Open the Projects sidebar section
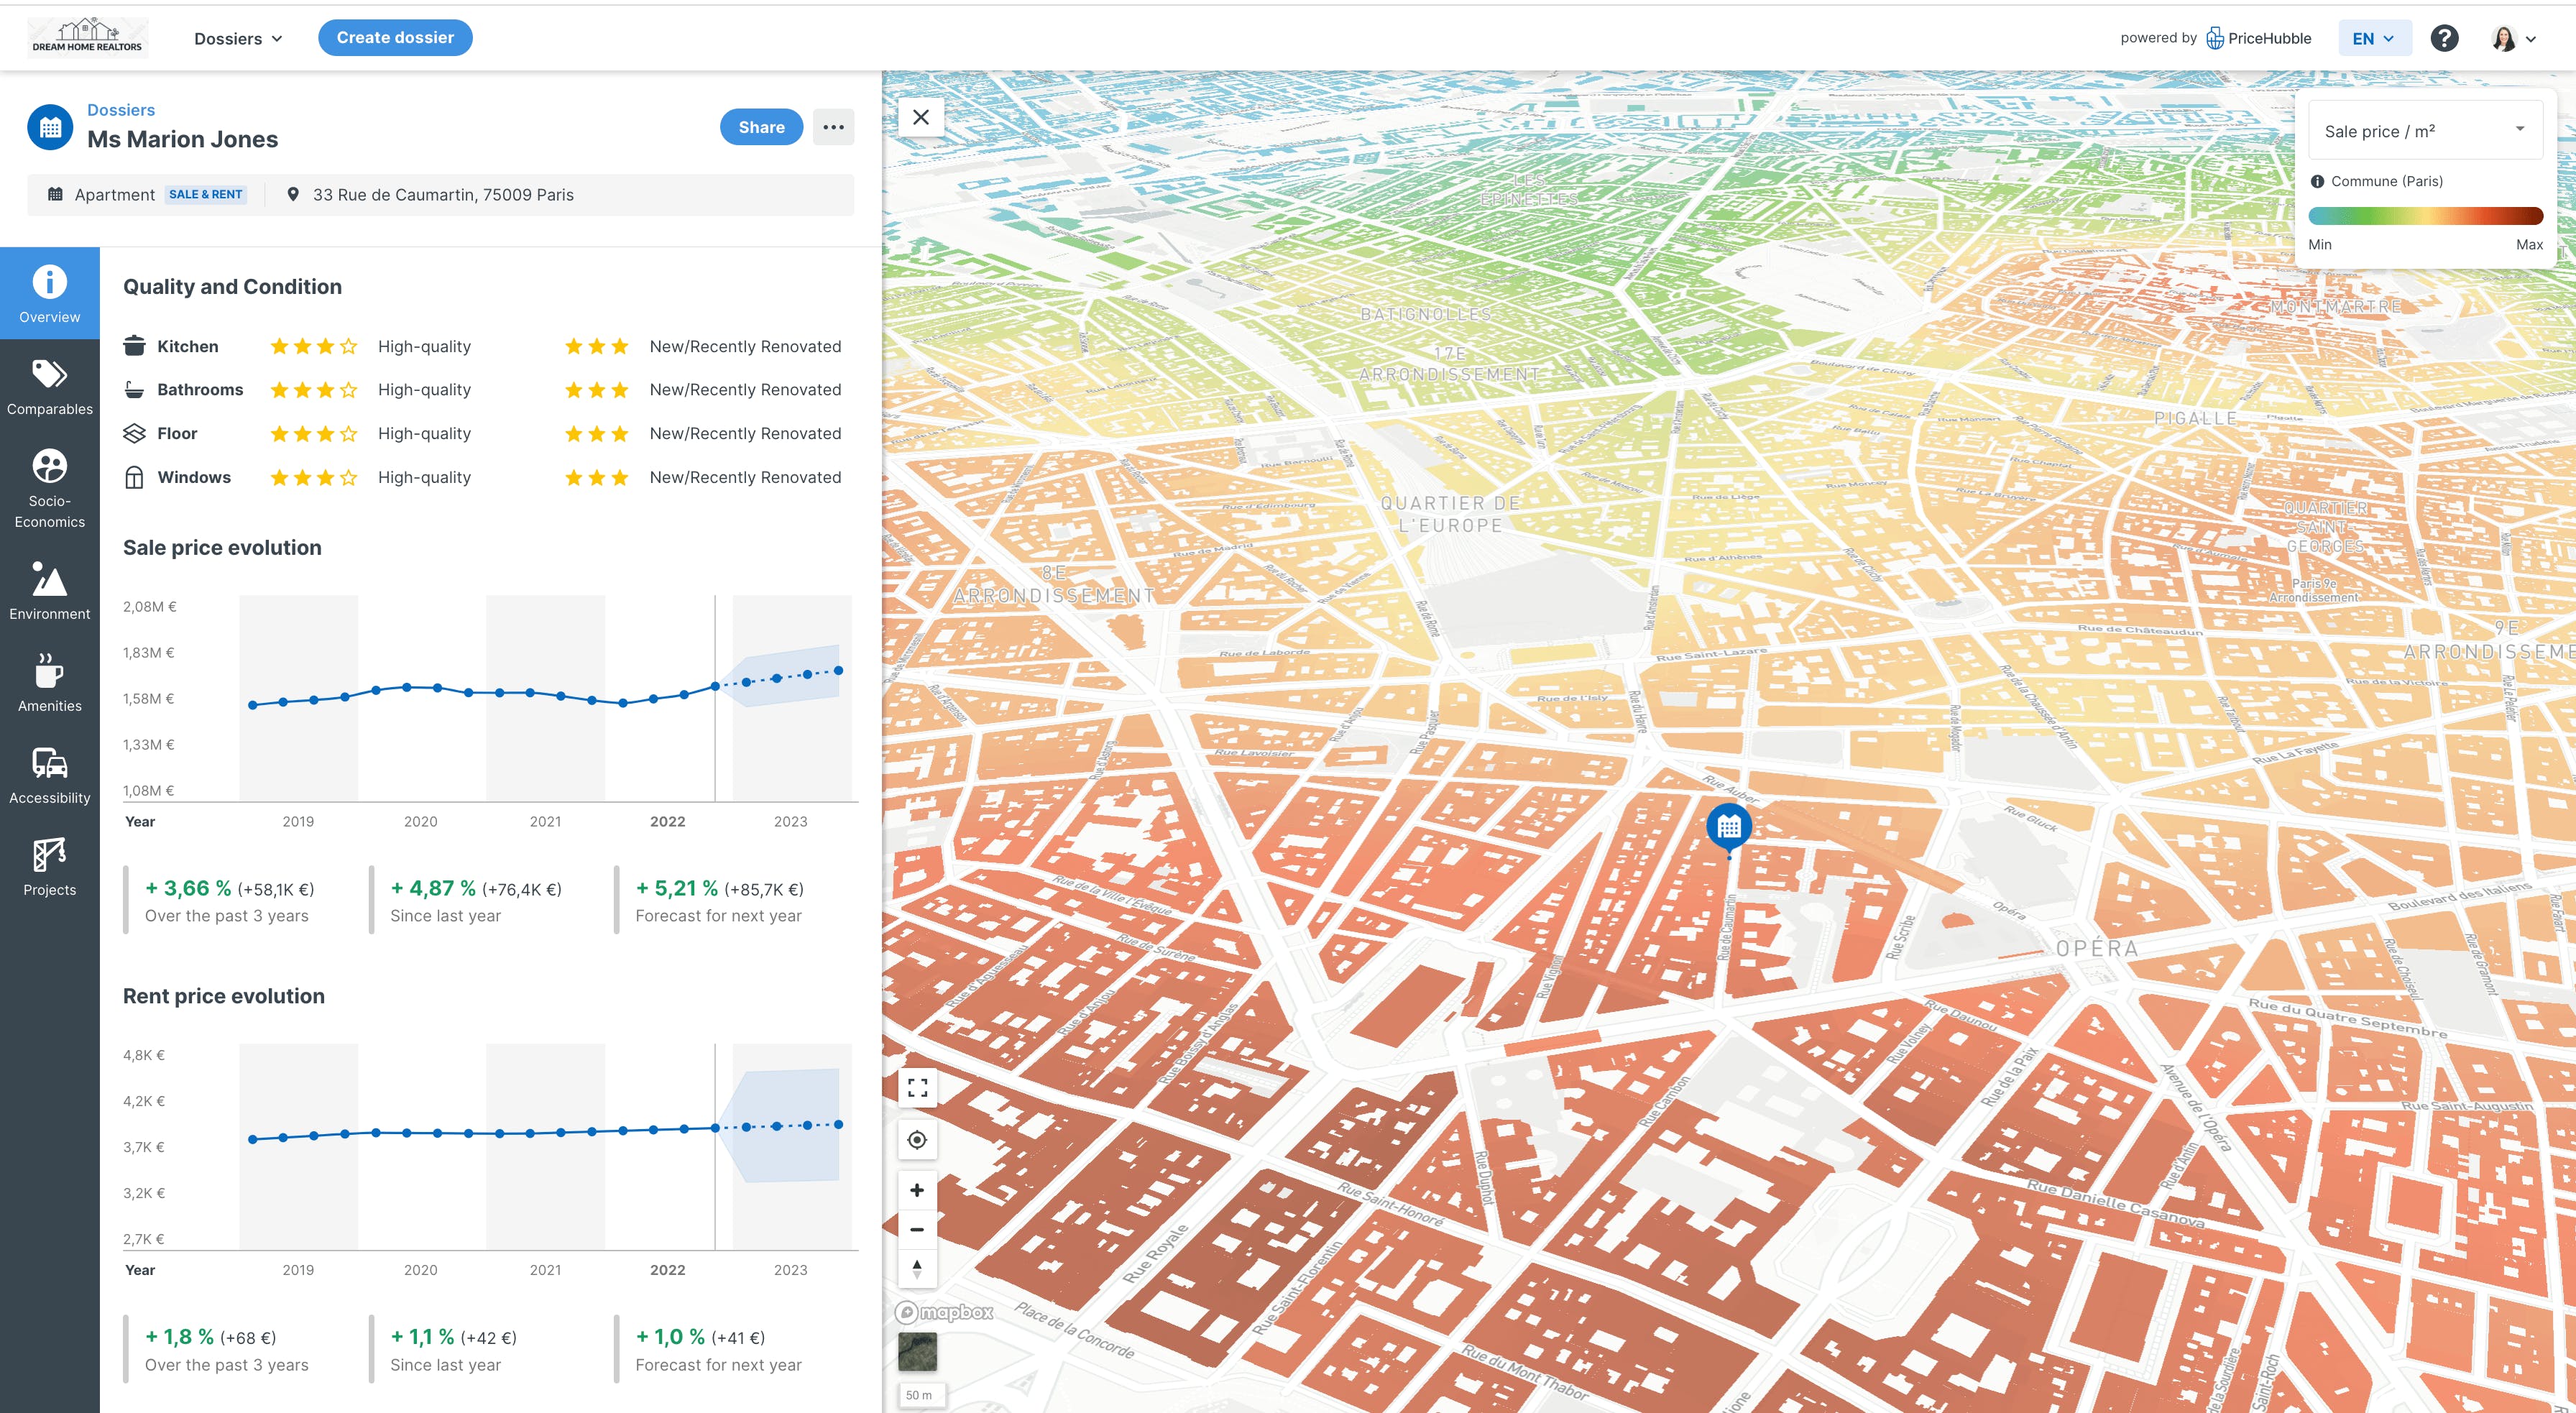Image resolution: width=2576 pixels, height=1413 pixels. (49, 867)
